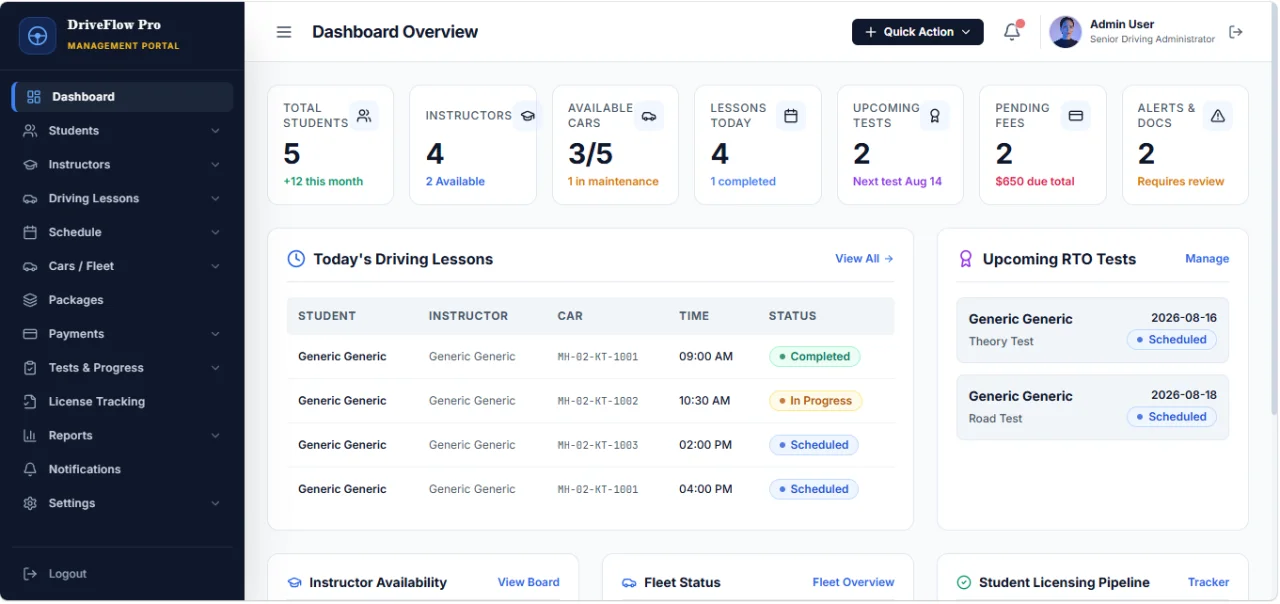1280x604 pixels.
Task: Expand the Instructors submenu chevron
Action: pyautogui.click(x=215, y=165)
